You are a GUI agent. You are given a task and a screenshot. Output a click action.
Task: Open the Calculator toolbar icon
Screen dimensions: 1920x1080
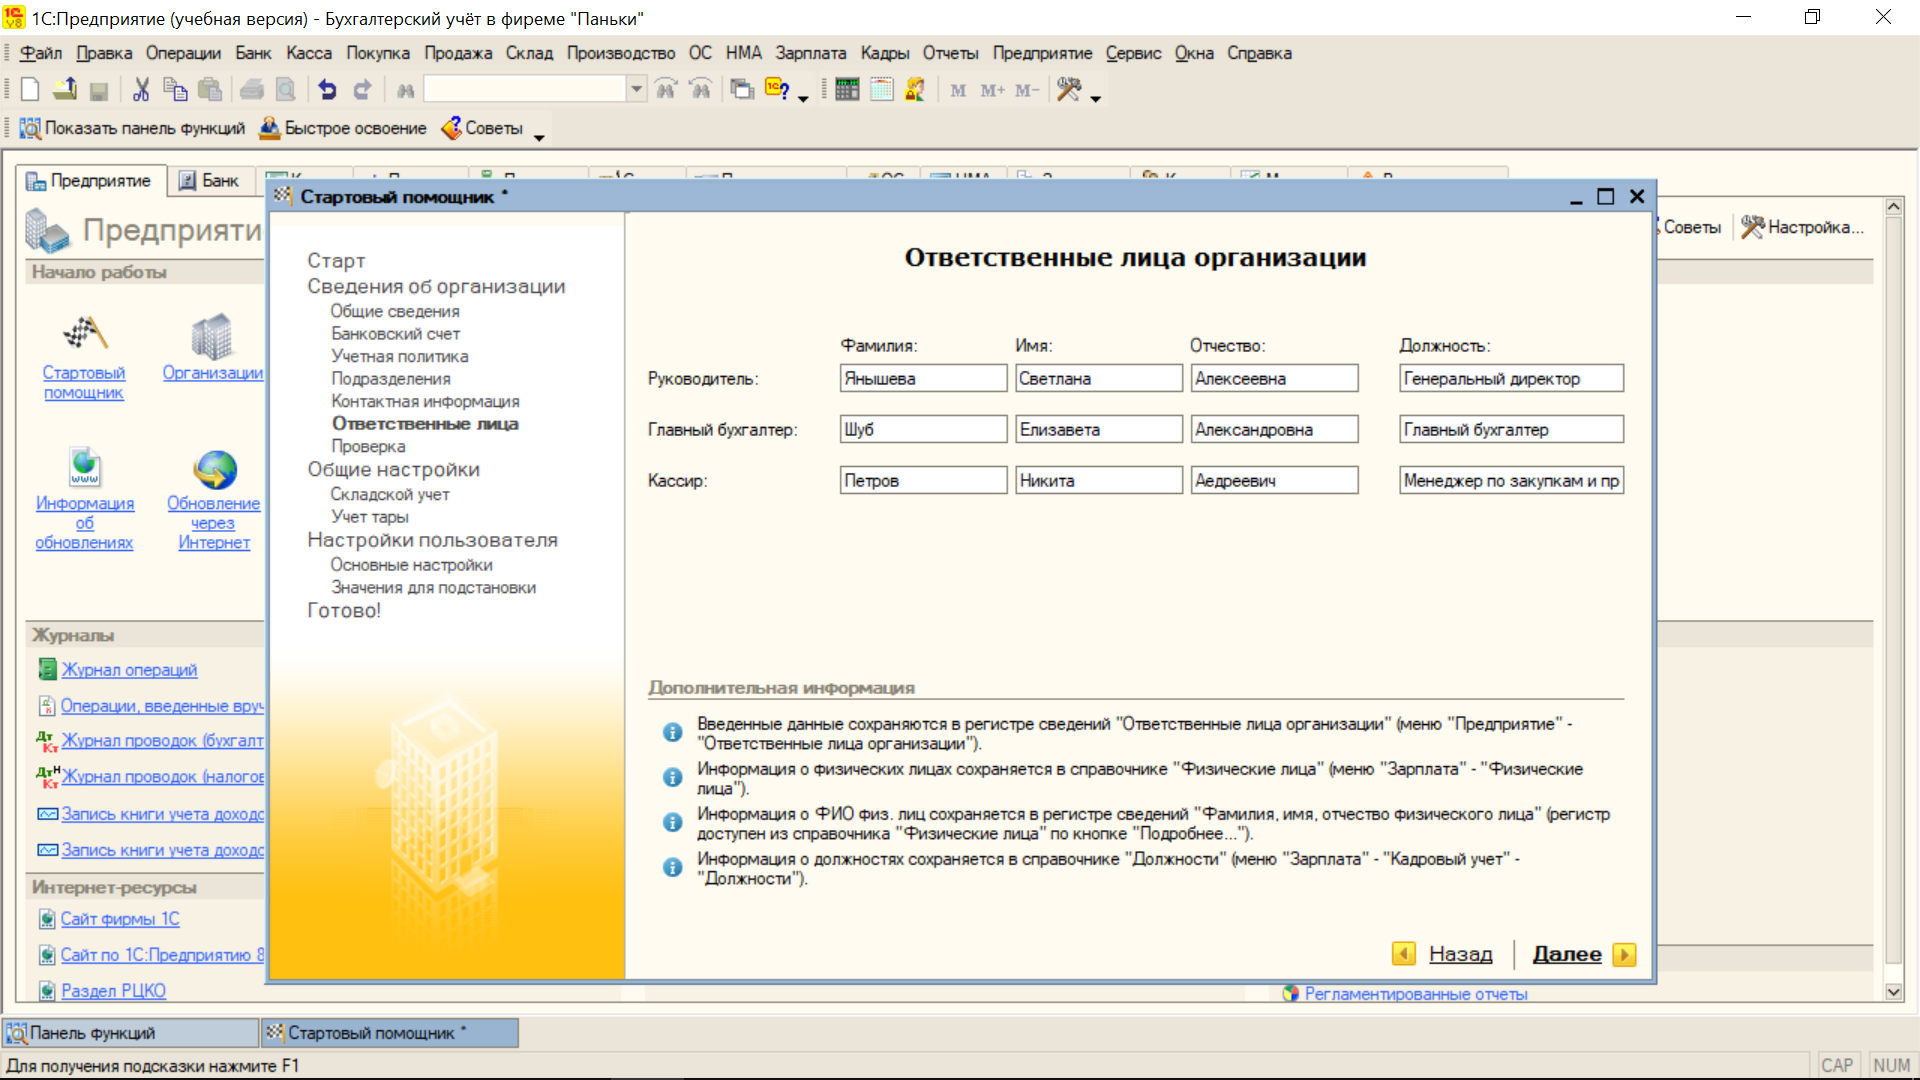(x=847, y=90)
